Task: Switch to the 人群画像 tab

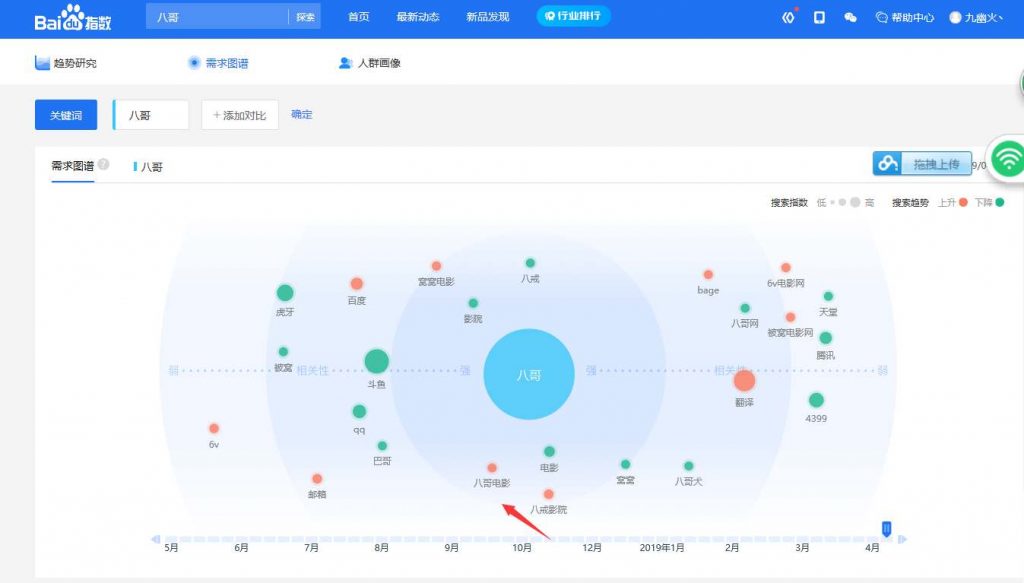Action: point(370,63)
